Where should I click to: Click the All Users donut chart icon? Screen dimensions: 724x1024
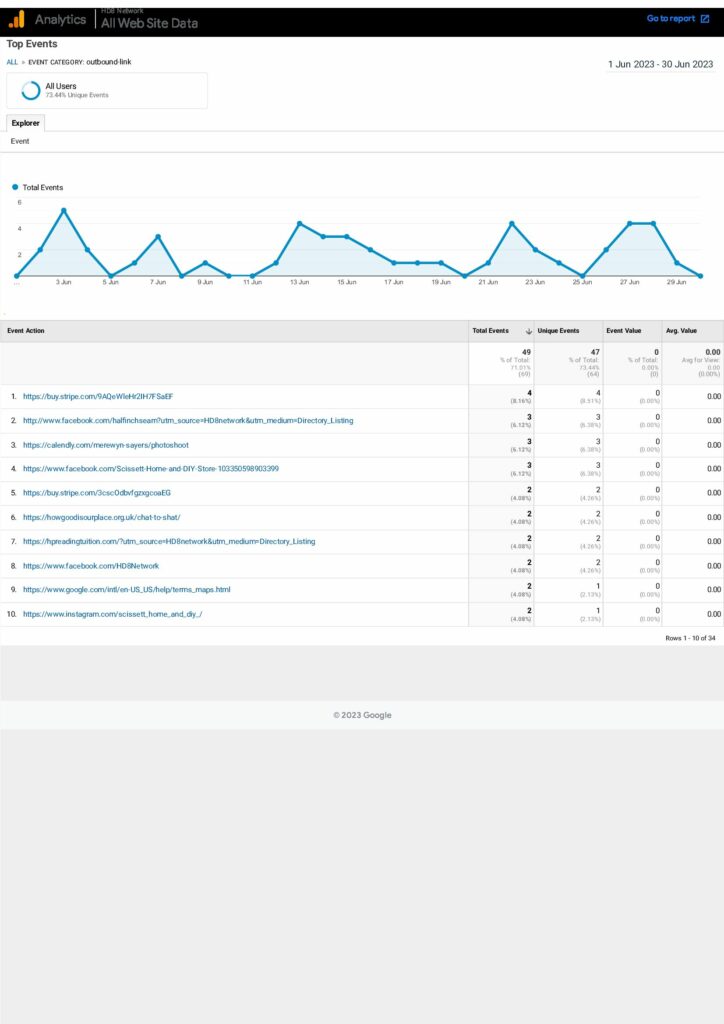(x=31, y=90)
